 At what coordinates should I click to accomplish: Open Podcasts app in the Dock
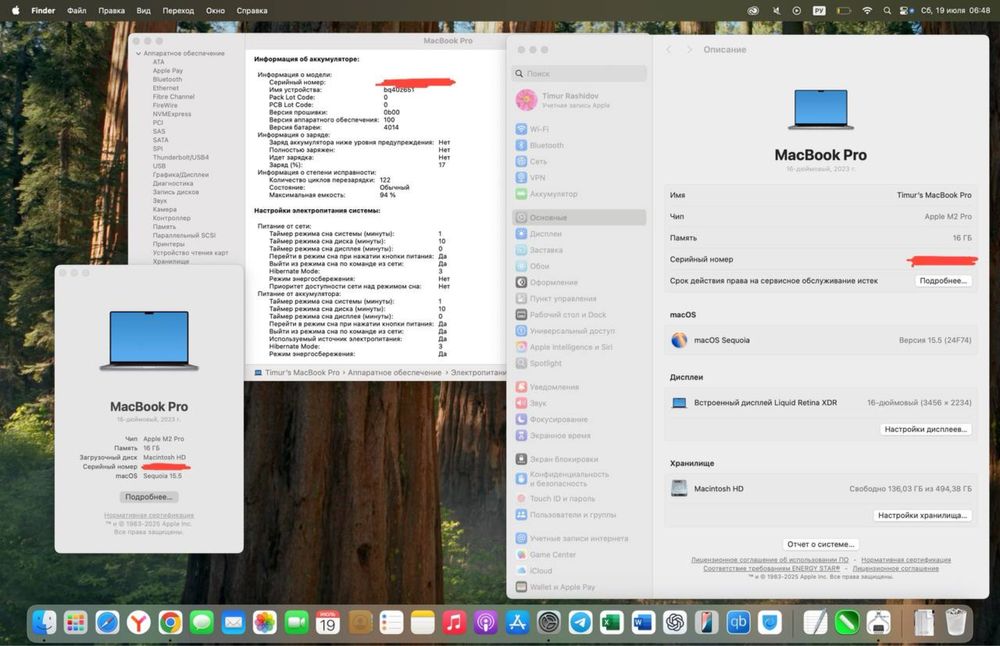pos(485,622)
